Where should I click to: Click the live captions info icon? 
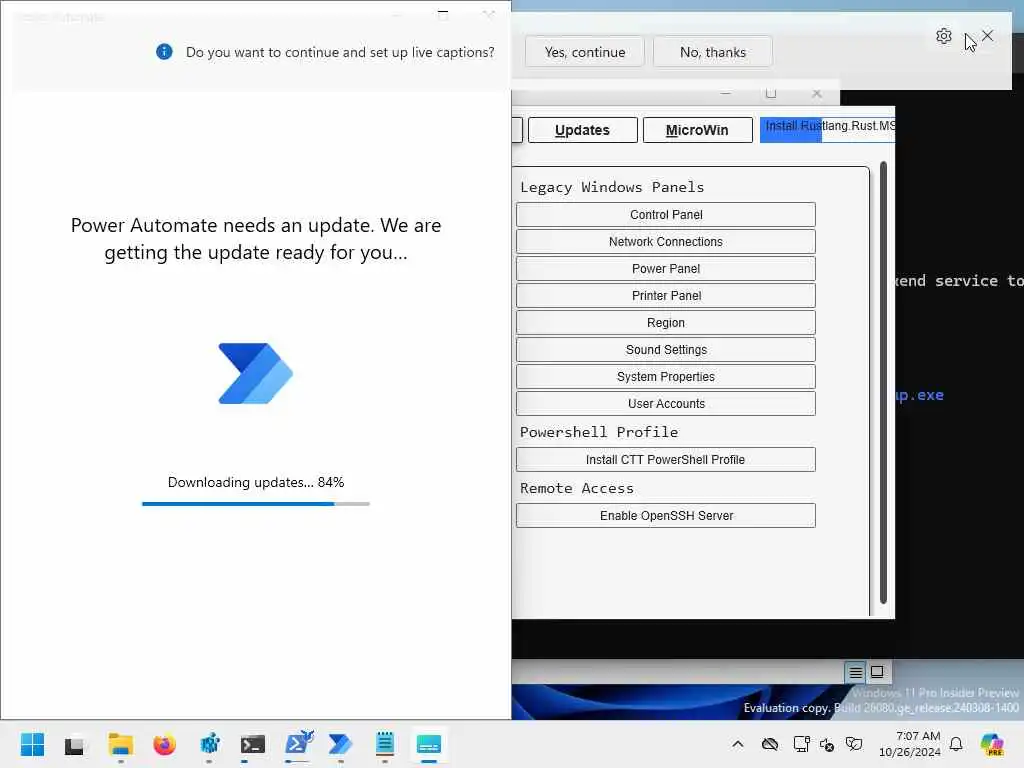[165, 52]
